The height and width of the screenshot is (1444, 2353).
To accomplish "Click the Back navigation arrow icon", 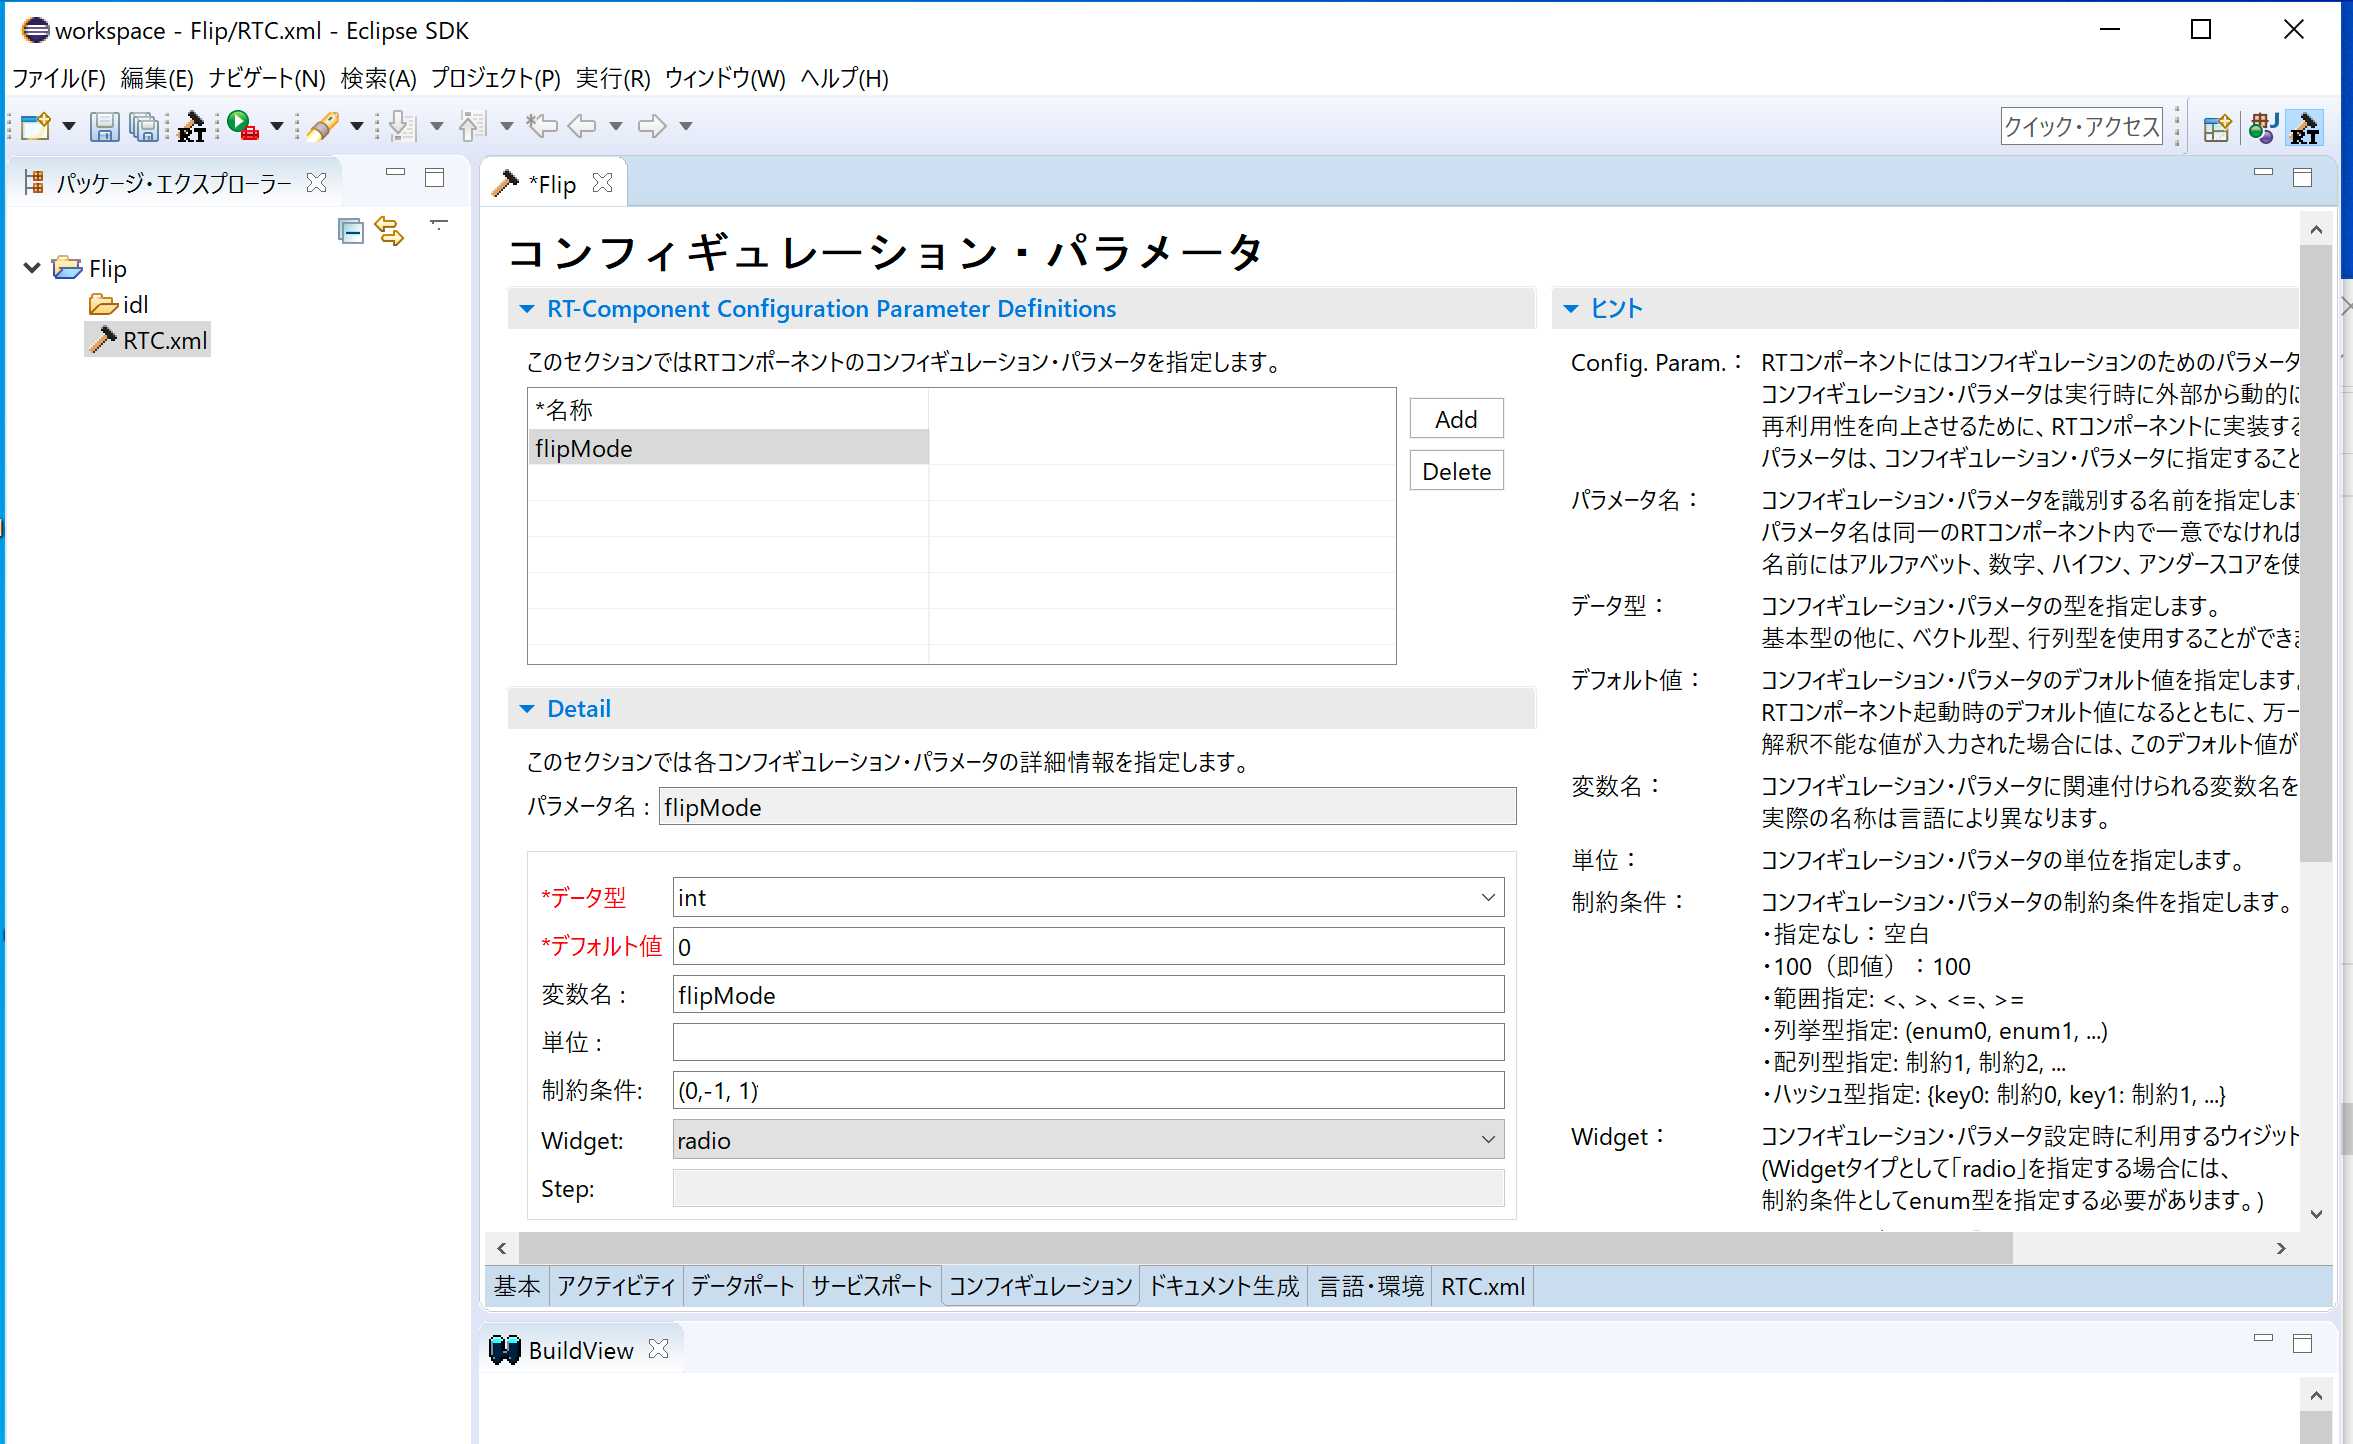I will pos(582,126).
